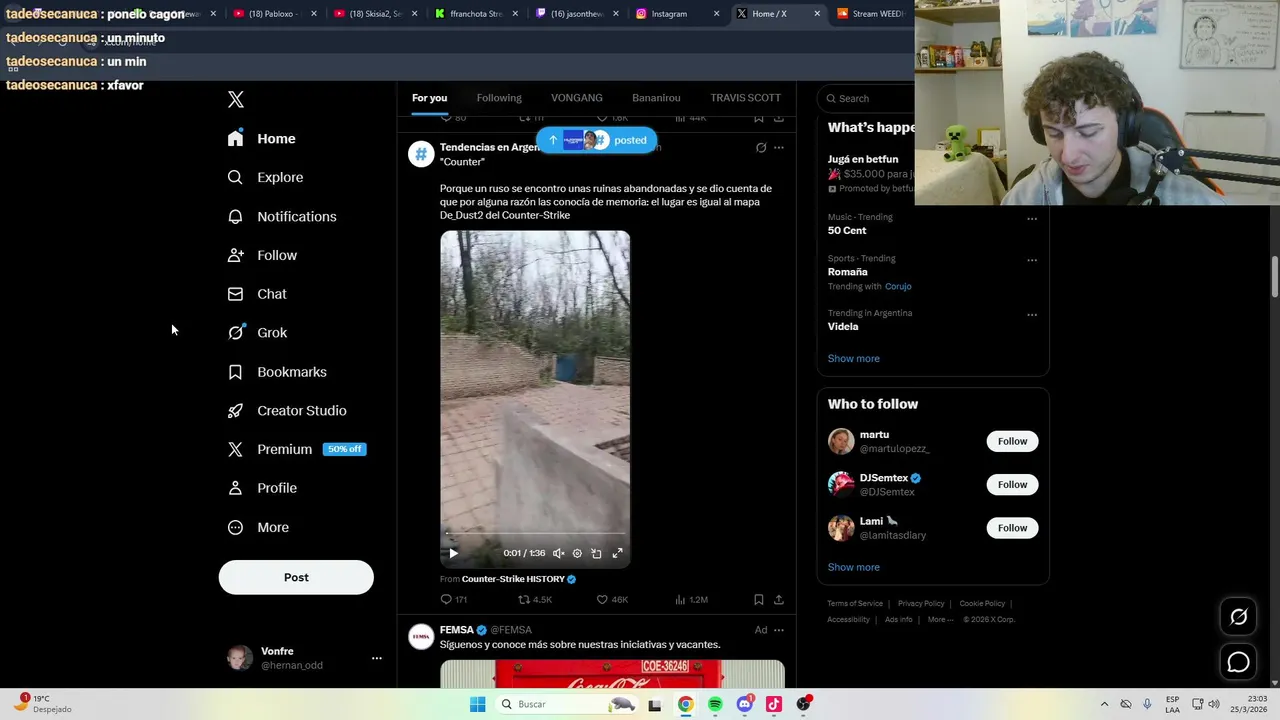Screen dimensions: 1280x720
Task: Expand footer More link
Action: [940, 619]
